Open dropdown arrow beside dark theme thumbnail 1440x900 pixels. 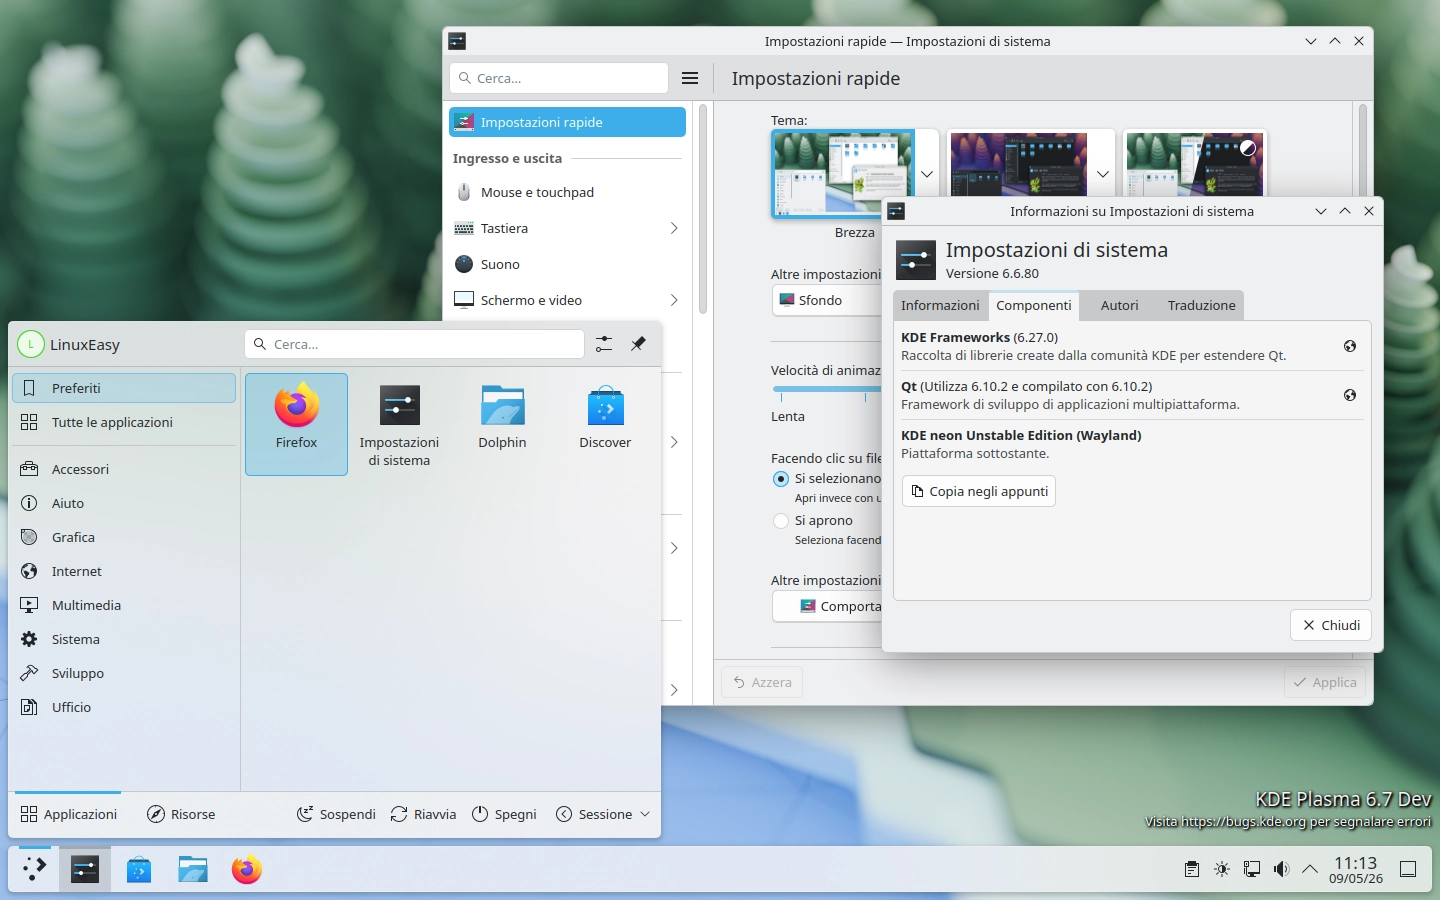(1103, 174)
